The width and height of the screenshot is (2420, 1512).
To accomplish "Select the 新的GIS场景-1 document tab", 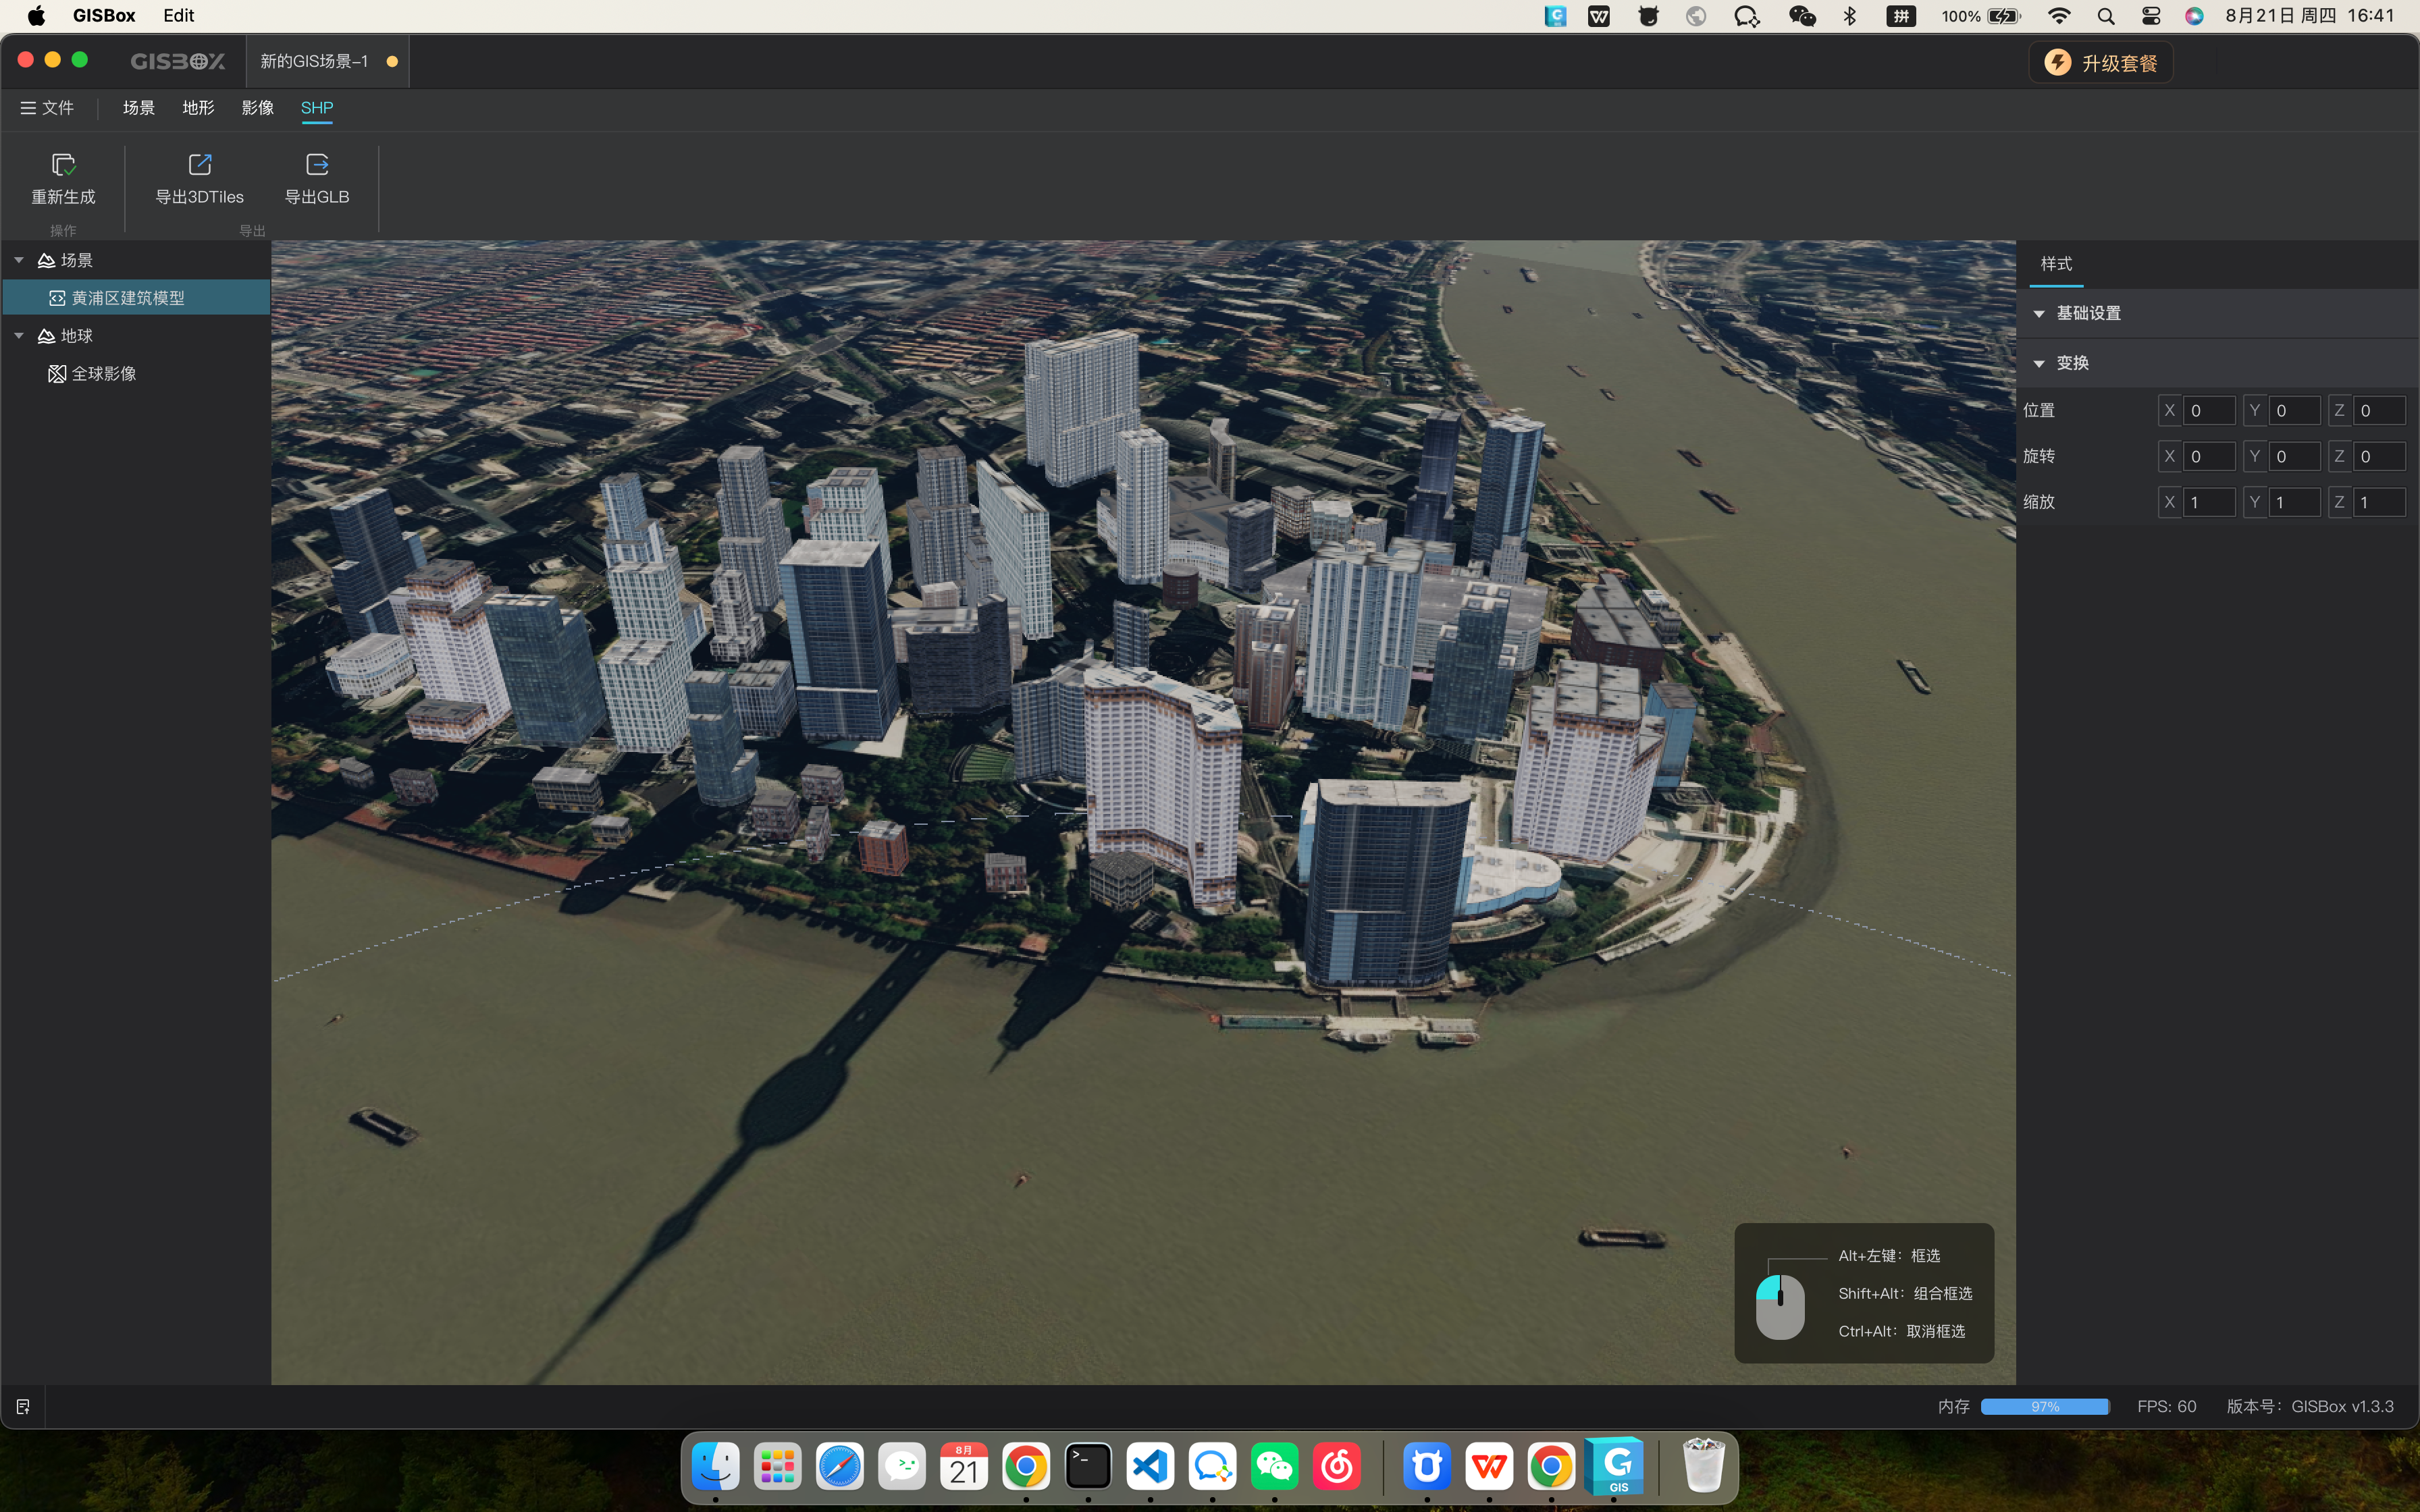I will [314, 62].
